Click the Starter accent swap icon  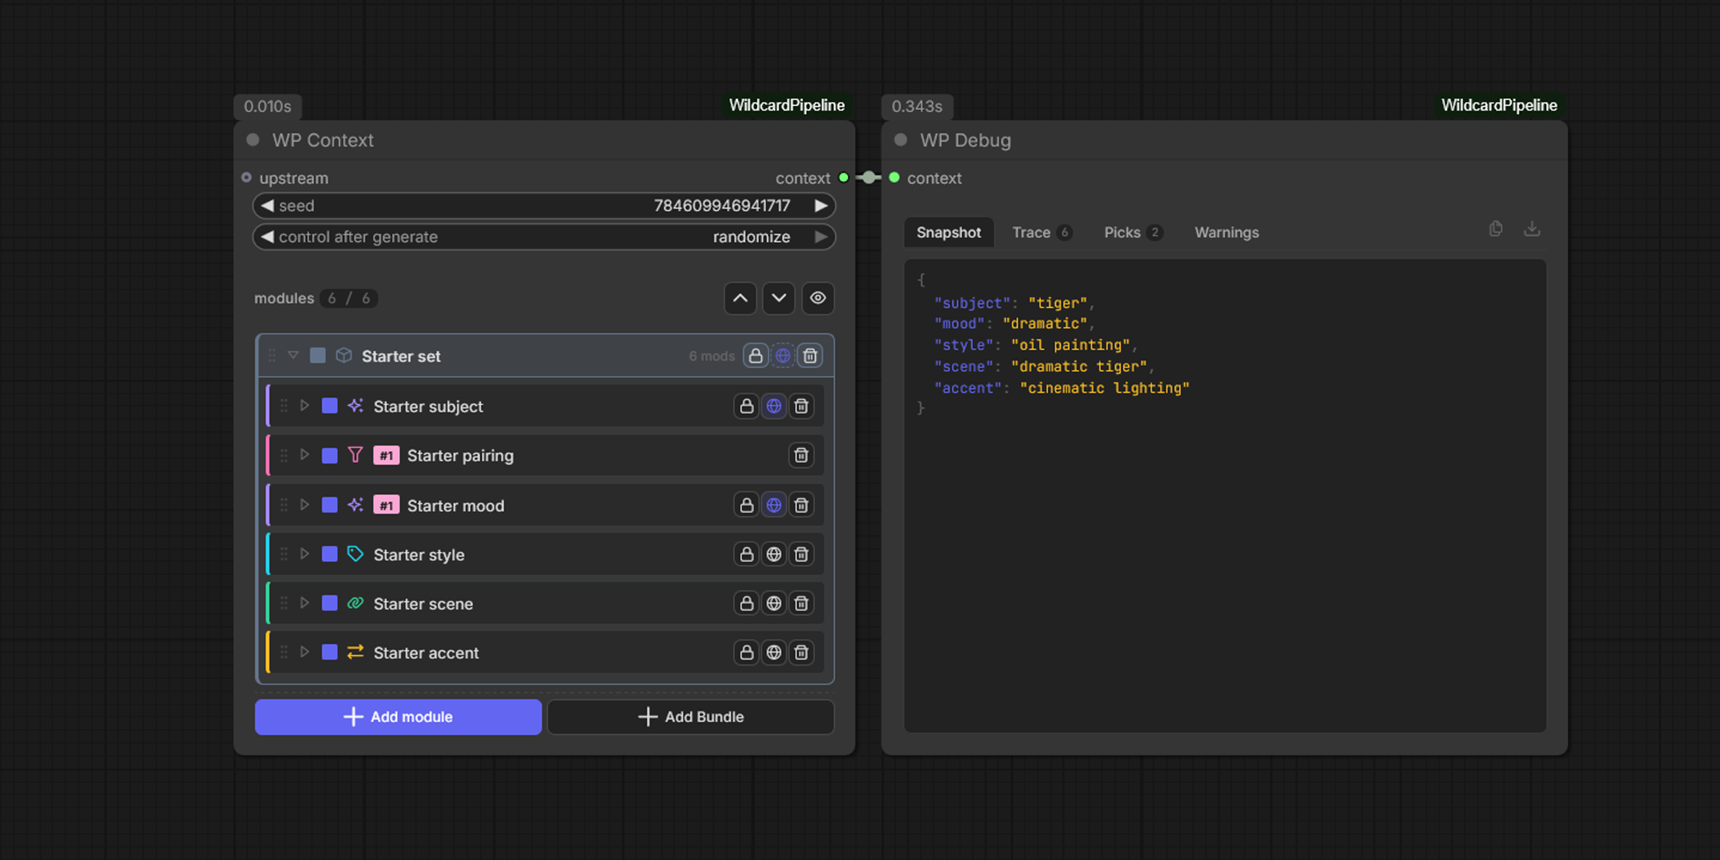click(x=355, y=652)
